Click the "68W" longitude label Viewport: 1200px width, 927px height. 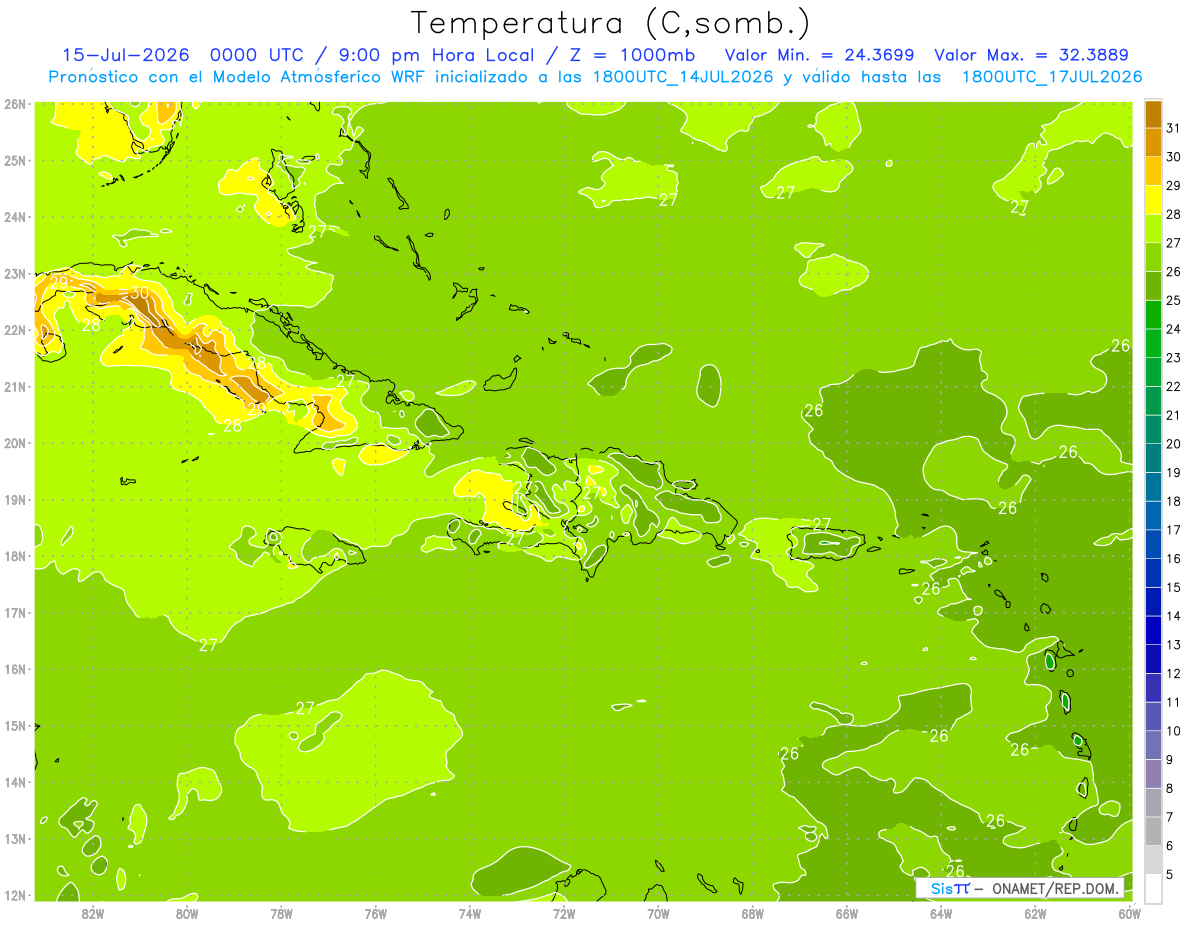click(x=753, y=913)
